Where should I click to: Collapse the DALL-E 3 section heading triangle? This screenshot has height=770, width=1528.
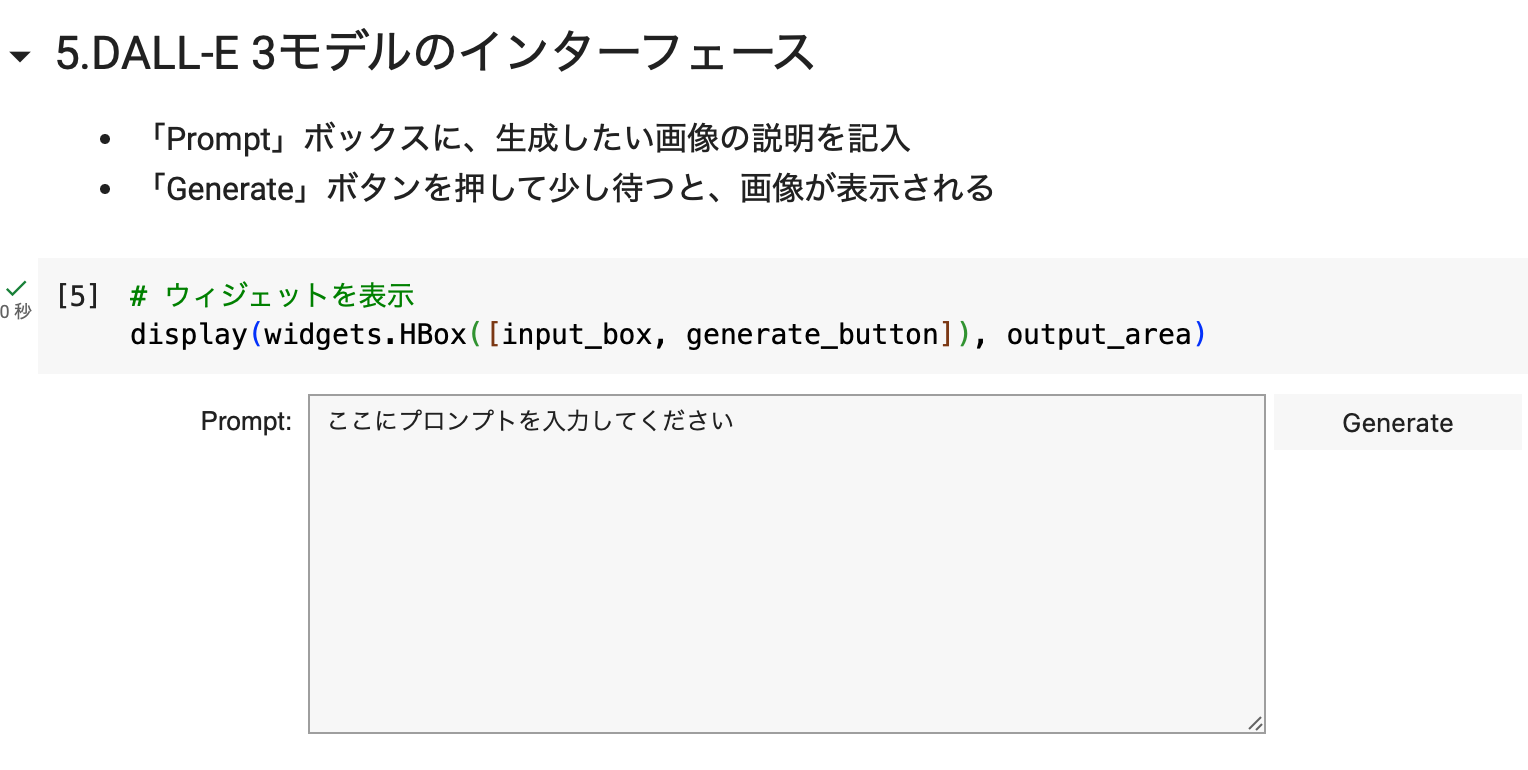[x=21, y=58]
